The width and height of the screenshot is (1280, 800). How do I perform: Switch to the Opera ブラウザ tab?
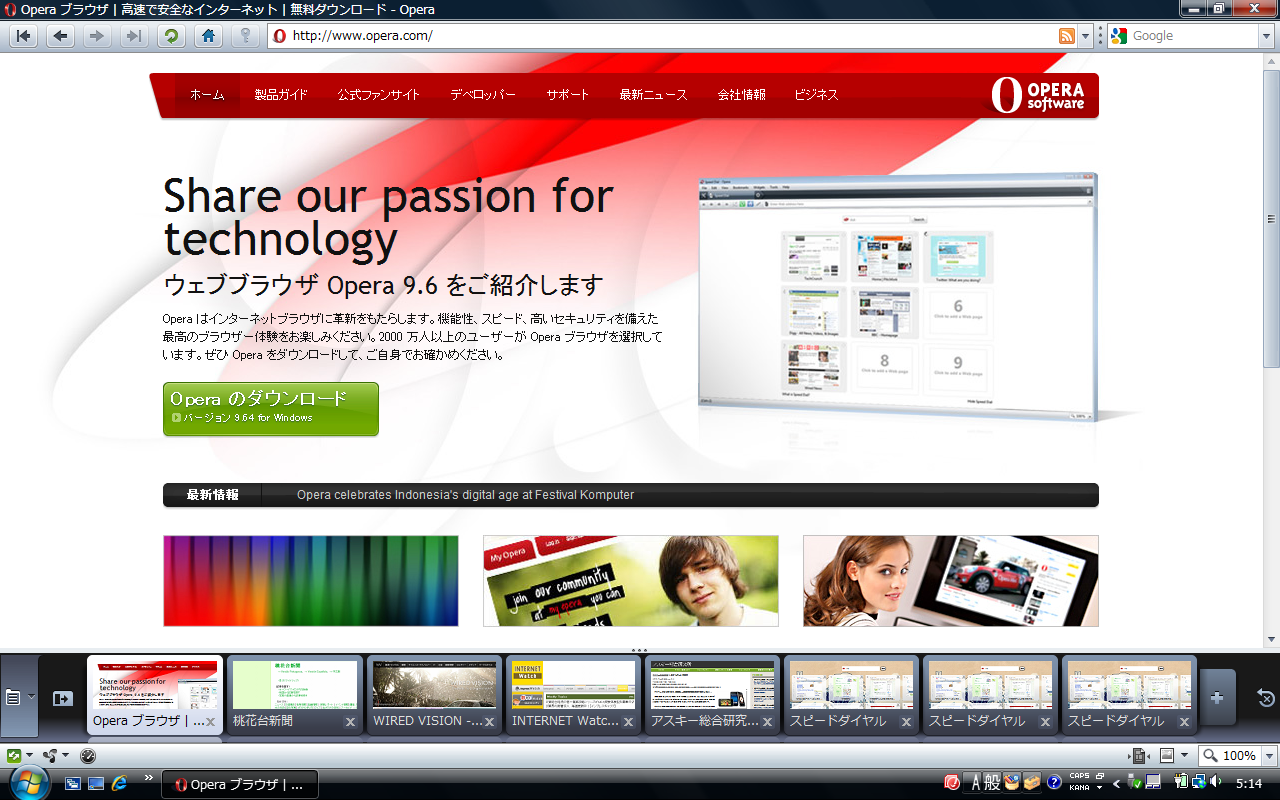[x=155, y=696]
